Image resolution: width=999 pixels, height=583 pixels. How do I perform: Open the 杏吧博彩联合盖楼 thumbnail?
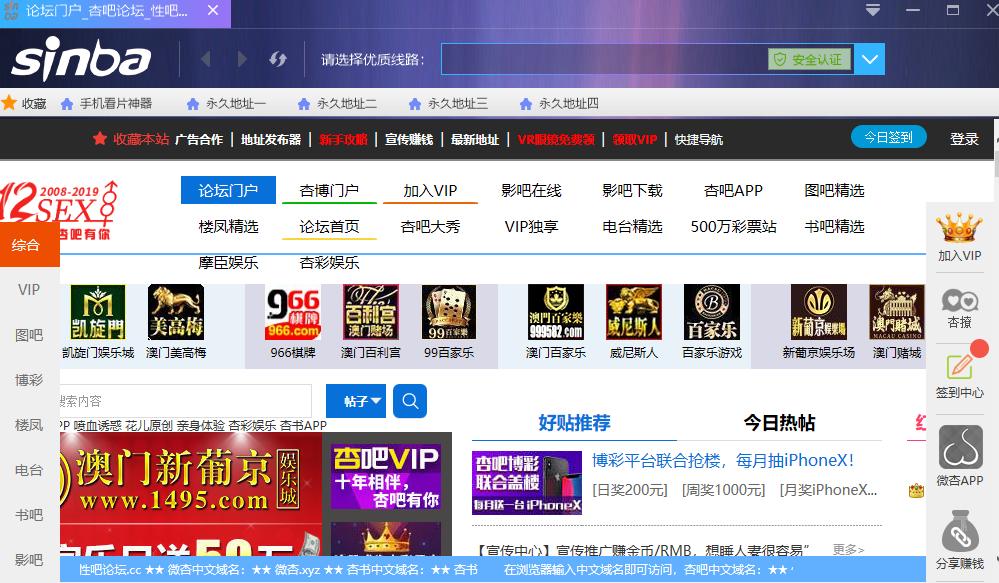coord(527,483)
